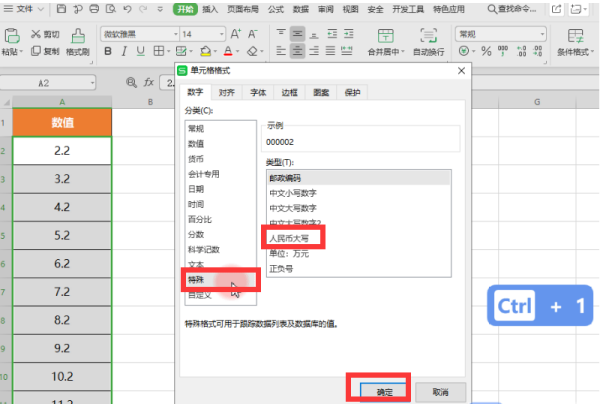The width and height of the screenshot is (600, 404).
Task: Click the 确定 (OK) button
Action: point(384,392)
